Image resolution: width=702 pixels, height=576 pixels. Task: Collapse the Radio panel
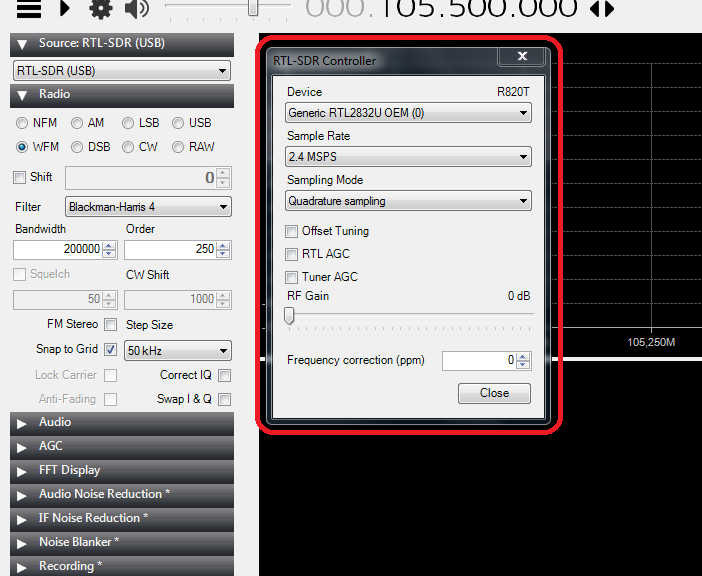coord(122,95)
